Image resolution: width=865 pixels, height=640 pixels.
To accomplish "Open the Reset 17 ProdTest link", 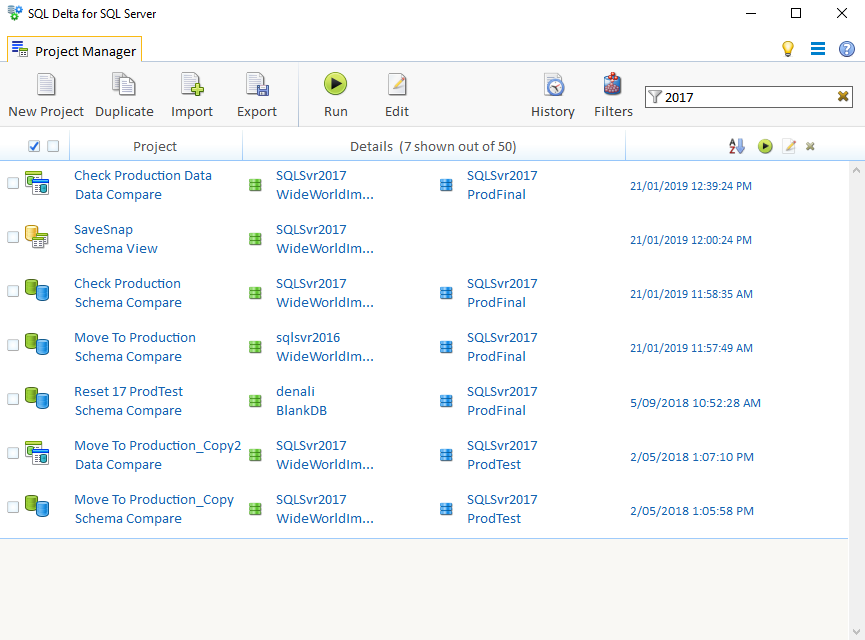I will [x=129, y=392].
